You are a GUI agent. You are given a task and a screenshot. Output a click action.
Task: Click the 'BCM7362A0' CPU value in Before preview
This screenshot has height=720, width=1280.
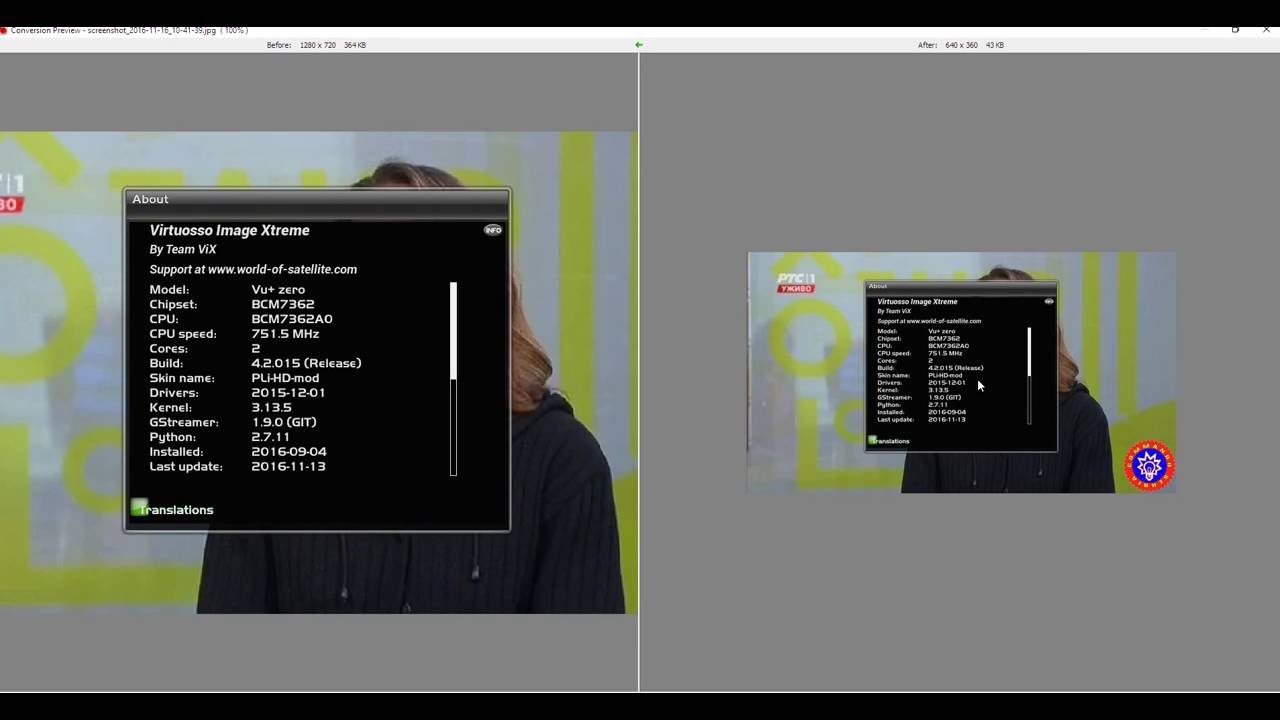[292, 319]
